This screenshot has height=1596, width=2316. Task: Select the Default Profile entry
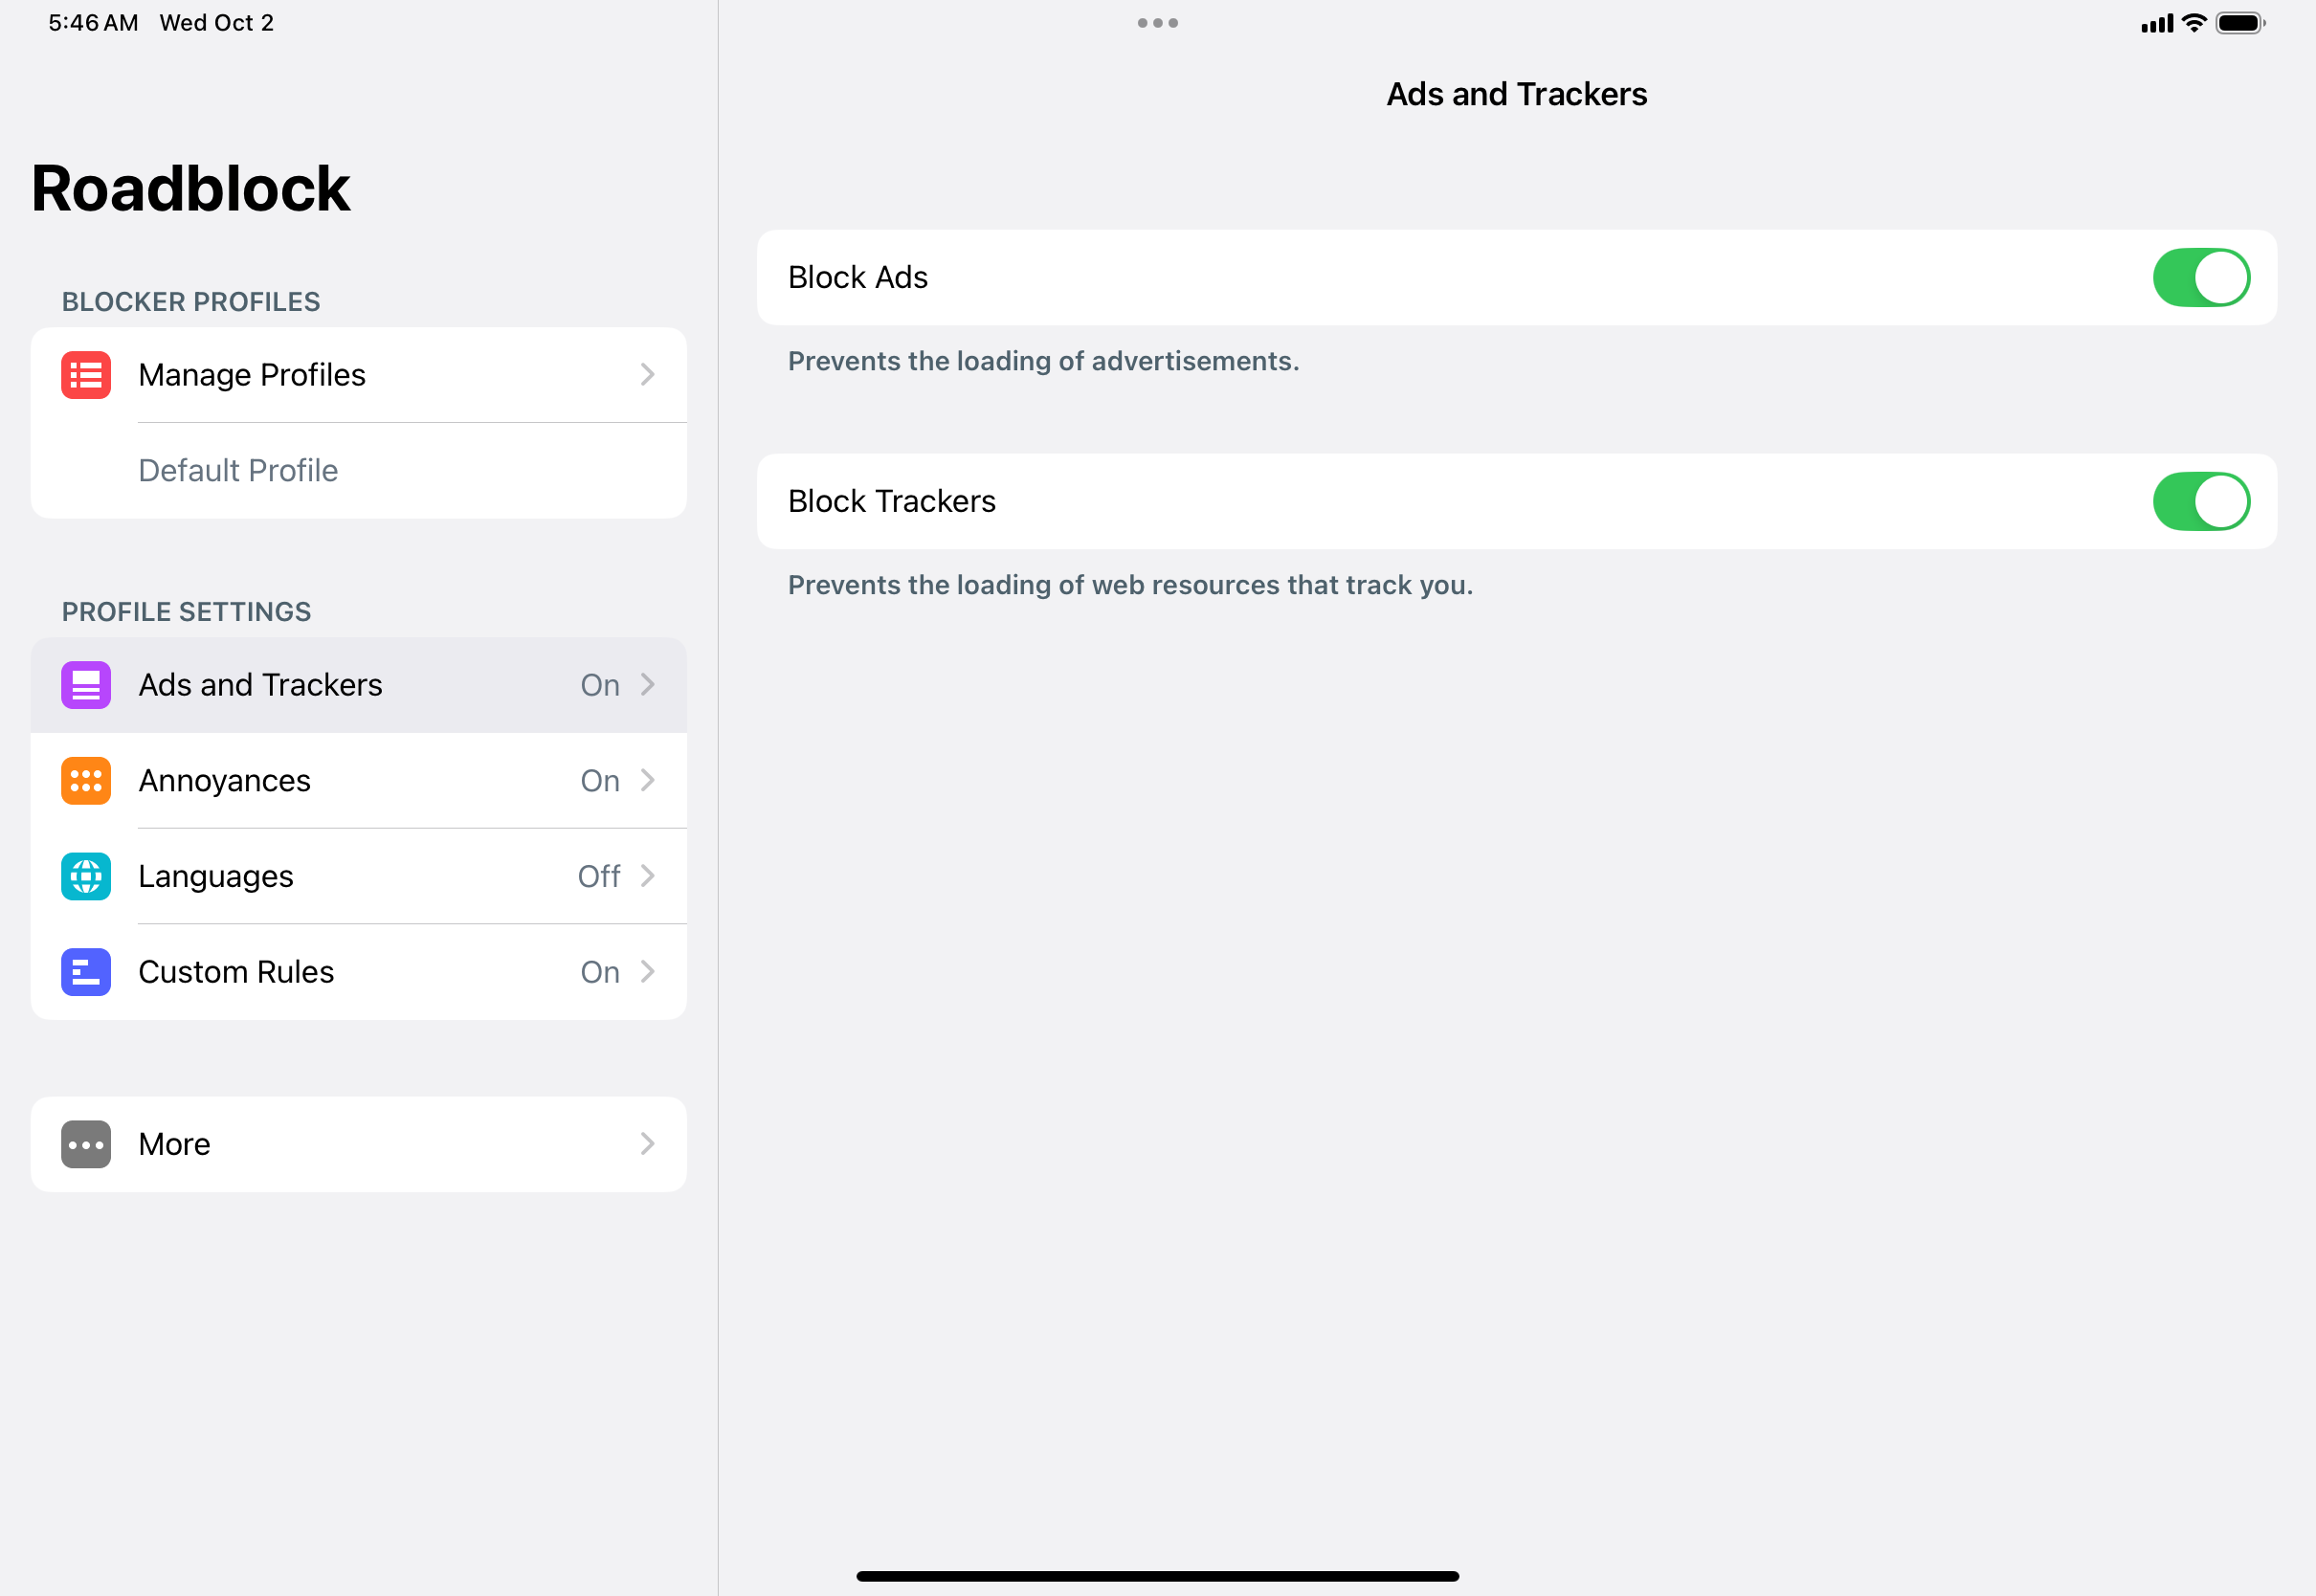pyautogui.click(x=238, y=471)
